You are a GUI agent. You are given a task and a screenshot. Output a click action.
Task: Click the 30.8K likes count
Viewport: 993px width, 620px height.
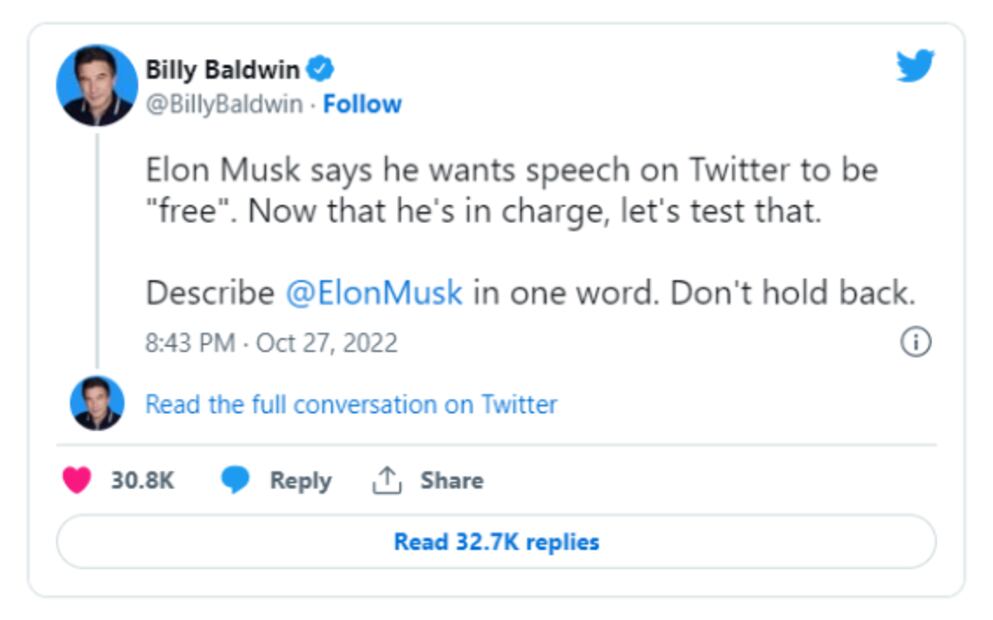[142, 481]
